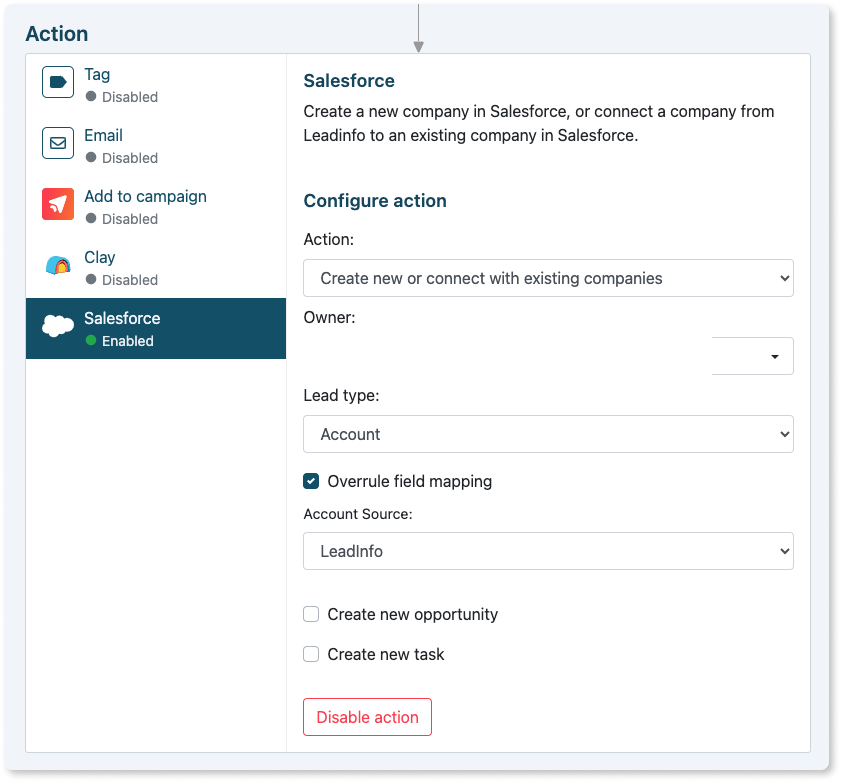841x782 pixels.
Task: Open the Clay action
Action: [156, 268]
